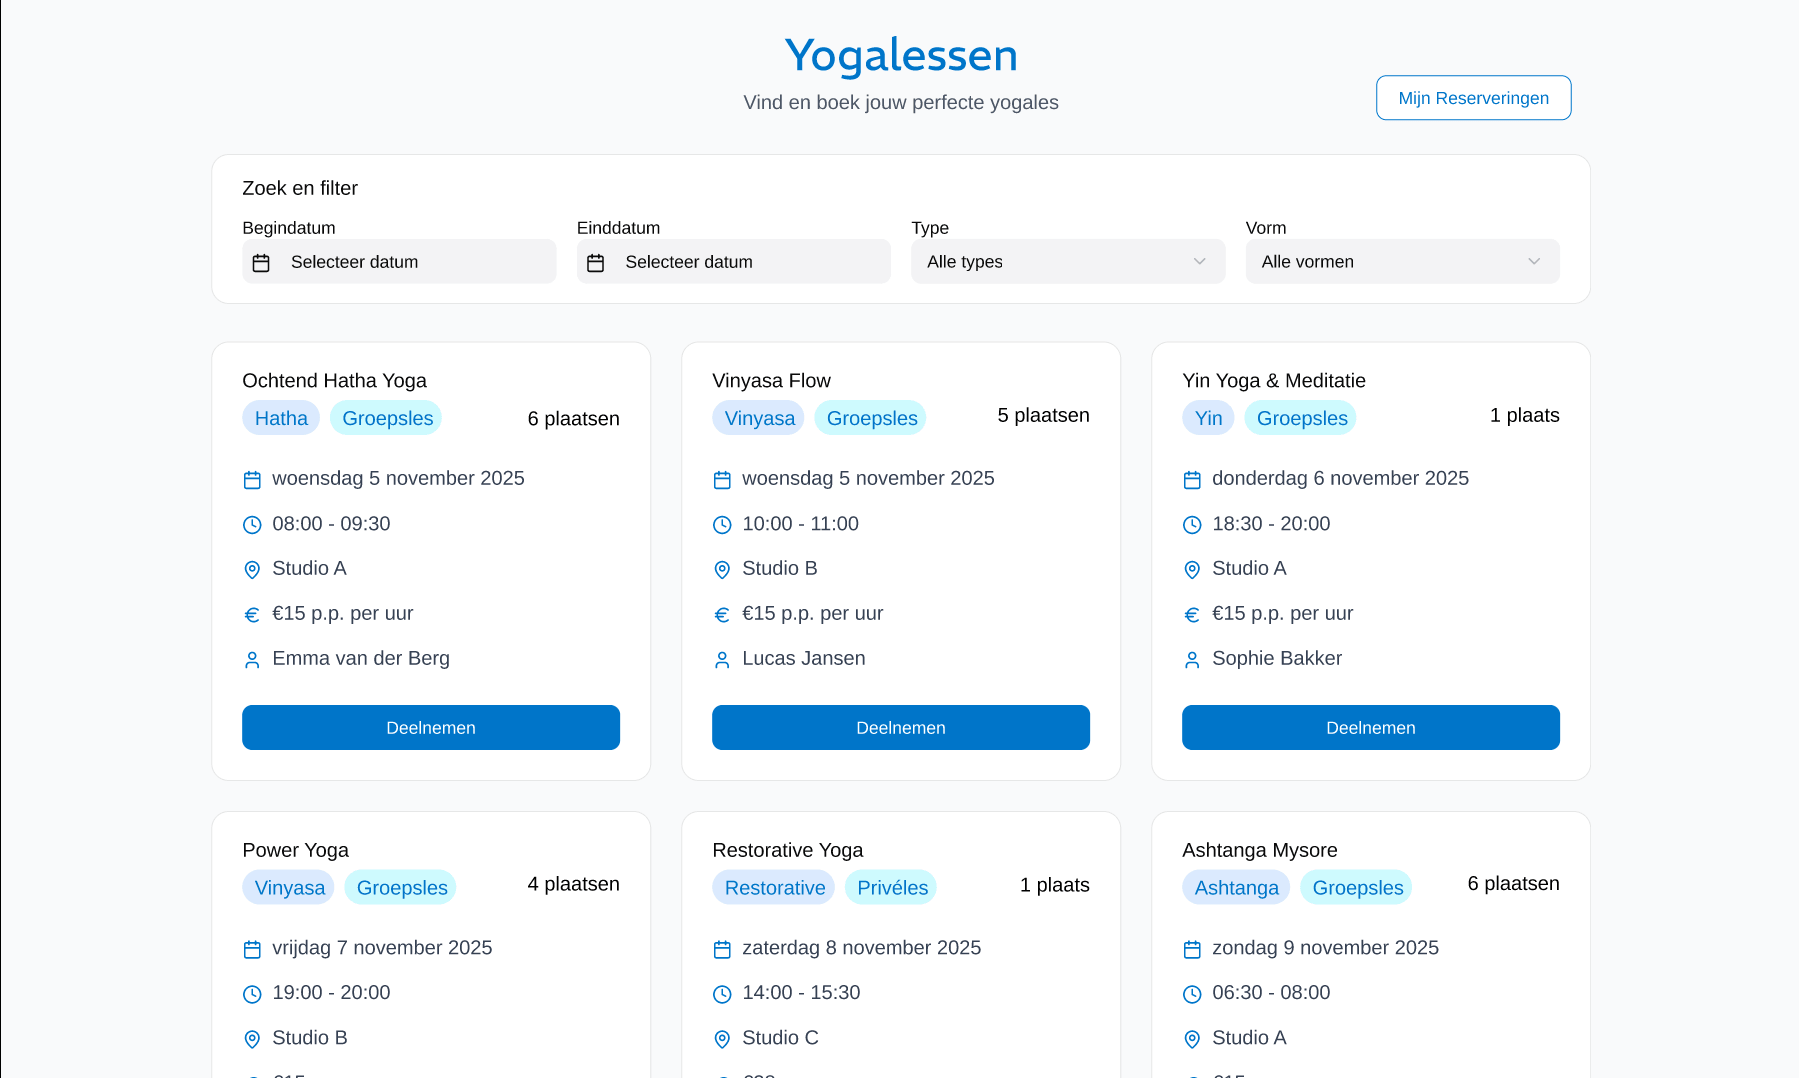Image resolution: width=1799 pixels, height=1078 pixels.
Task: Open the Begindatum date picker
Action: [x=399, y=261]
